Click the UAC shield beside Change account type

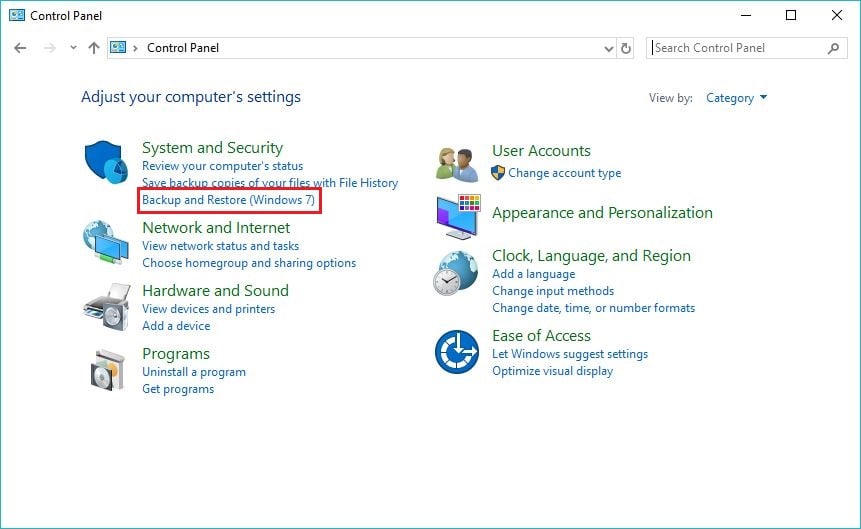[497, 173]
